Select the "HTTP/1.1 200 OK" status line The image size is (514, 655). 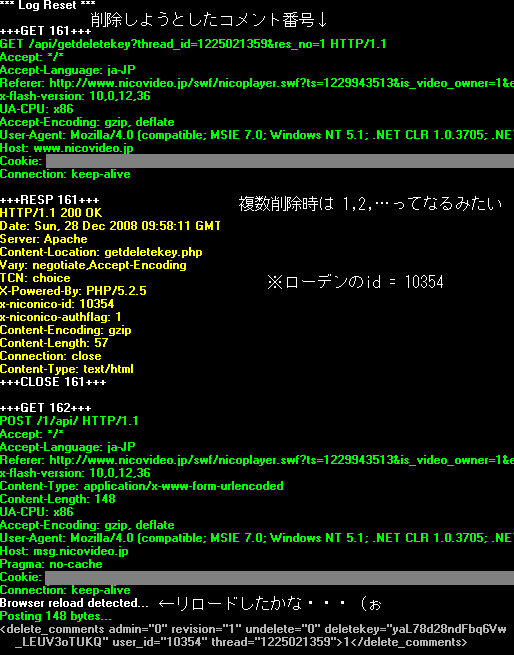[51, 213]
